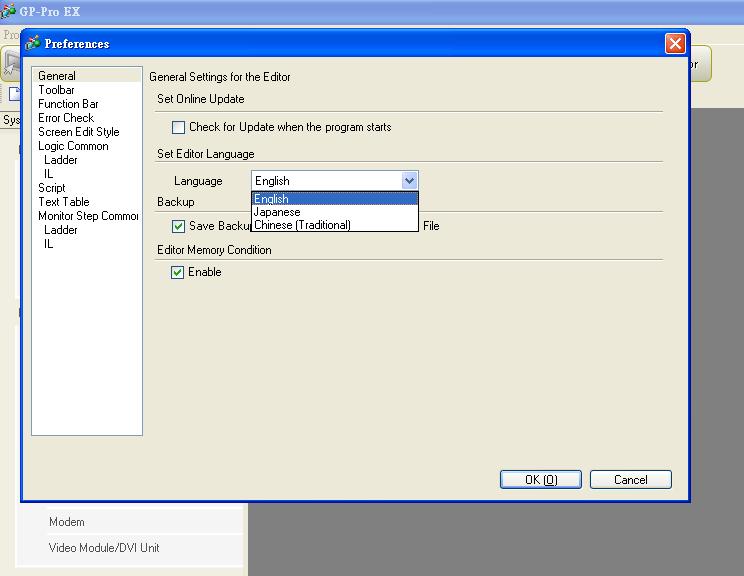Open Script preferences

pos(52,188)
